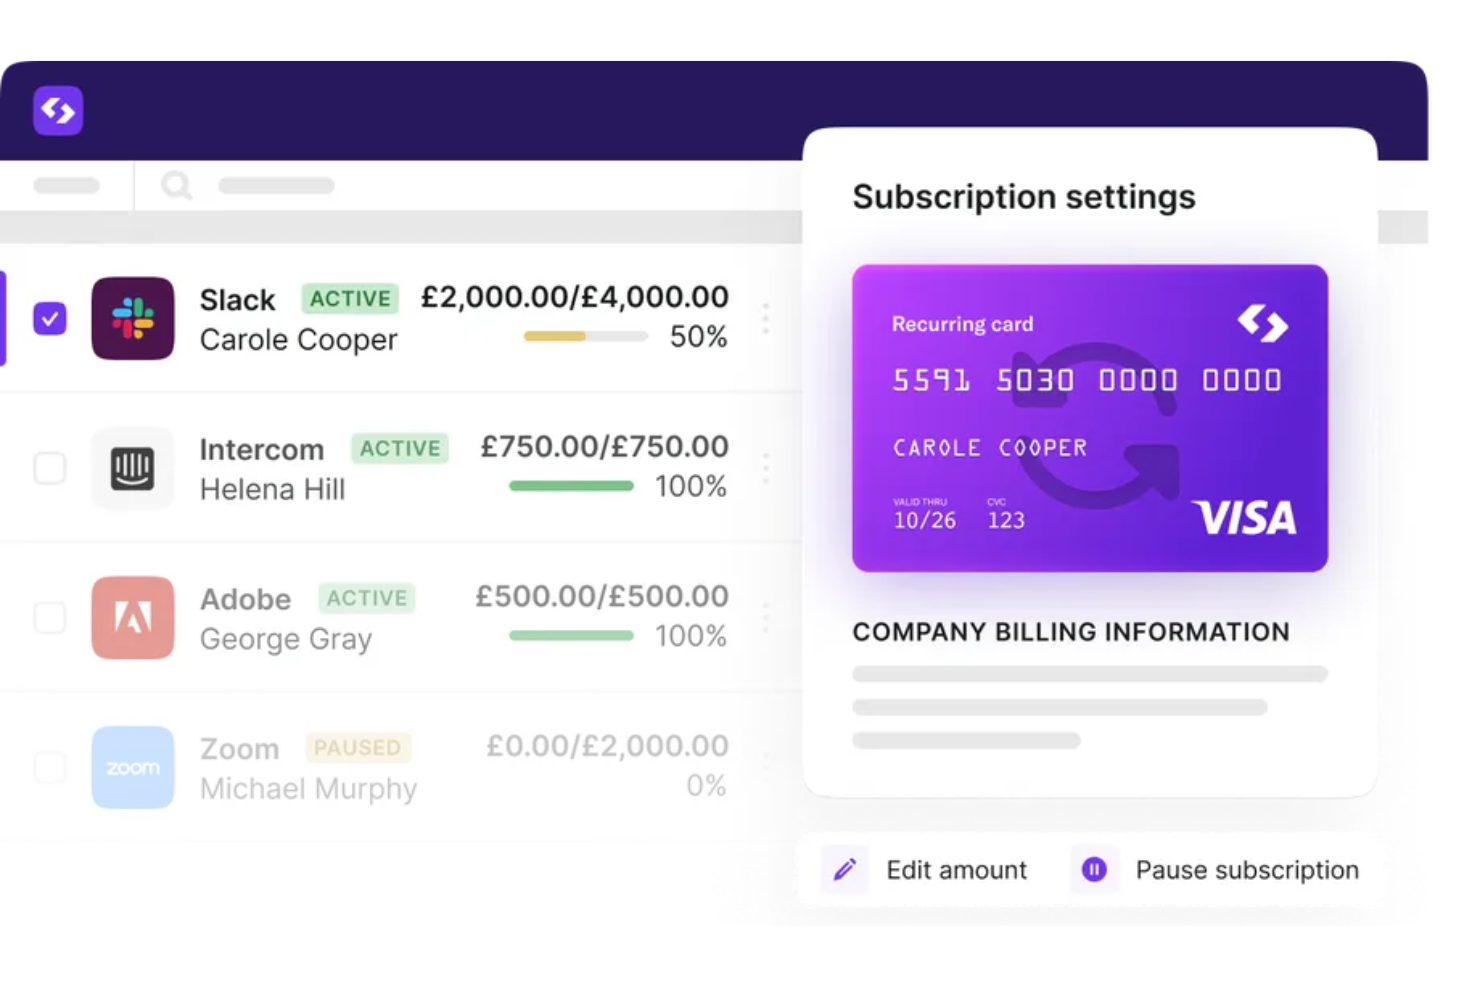The height and width of the screenshot is (987, 1480).
Task: Uncheck the Slack subscription row
Action: [x=49, y=318]
